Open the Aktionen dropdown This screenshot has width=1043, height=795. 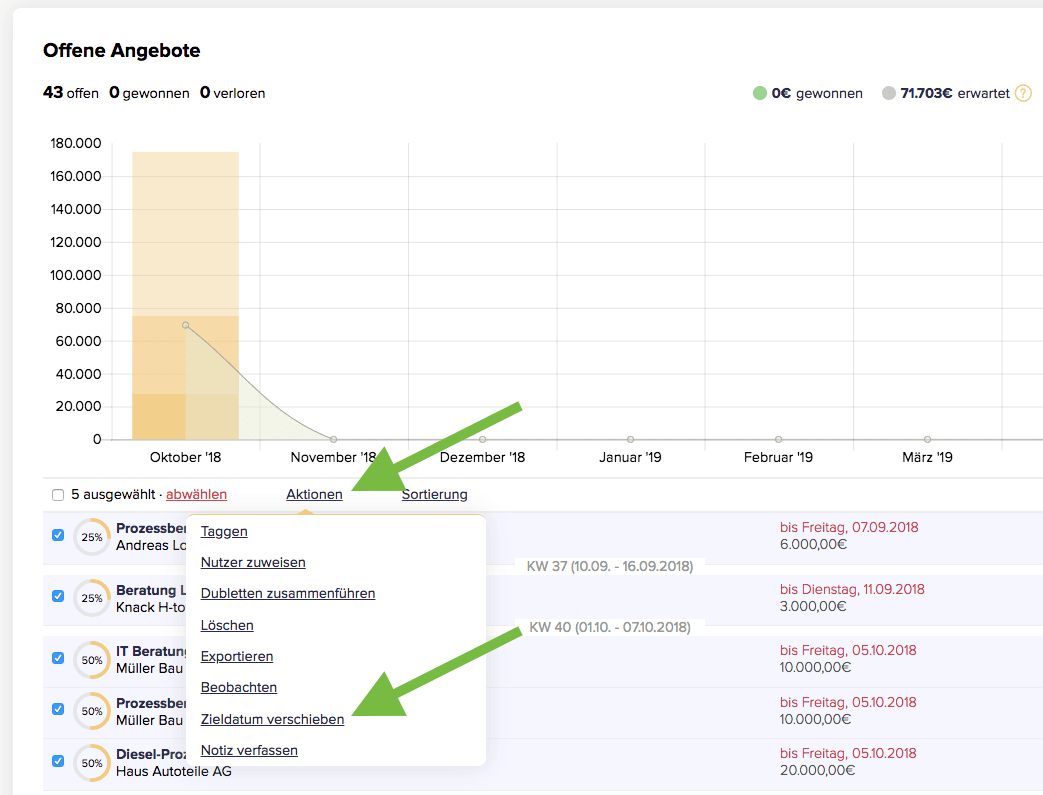(x=314, y=494)
